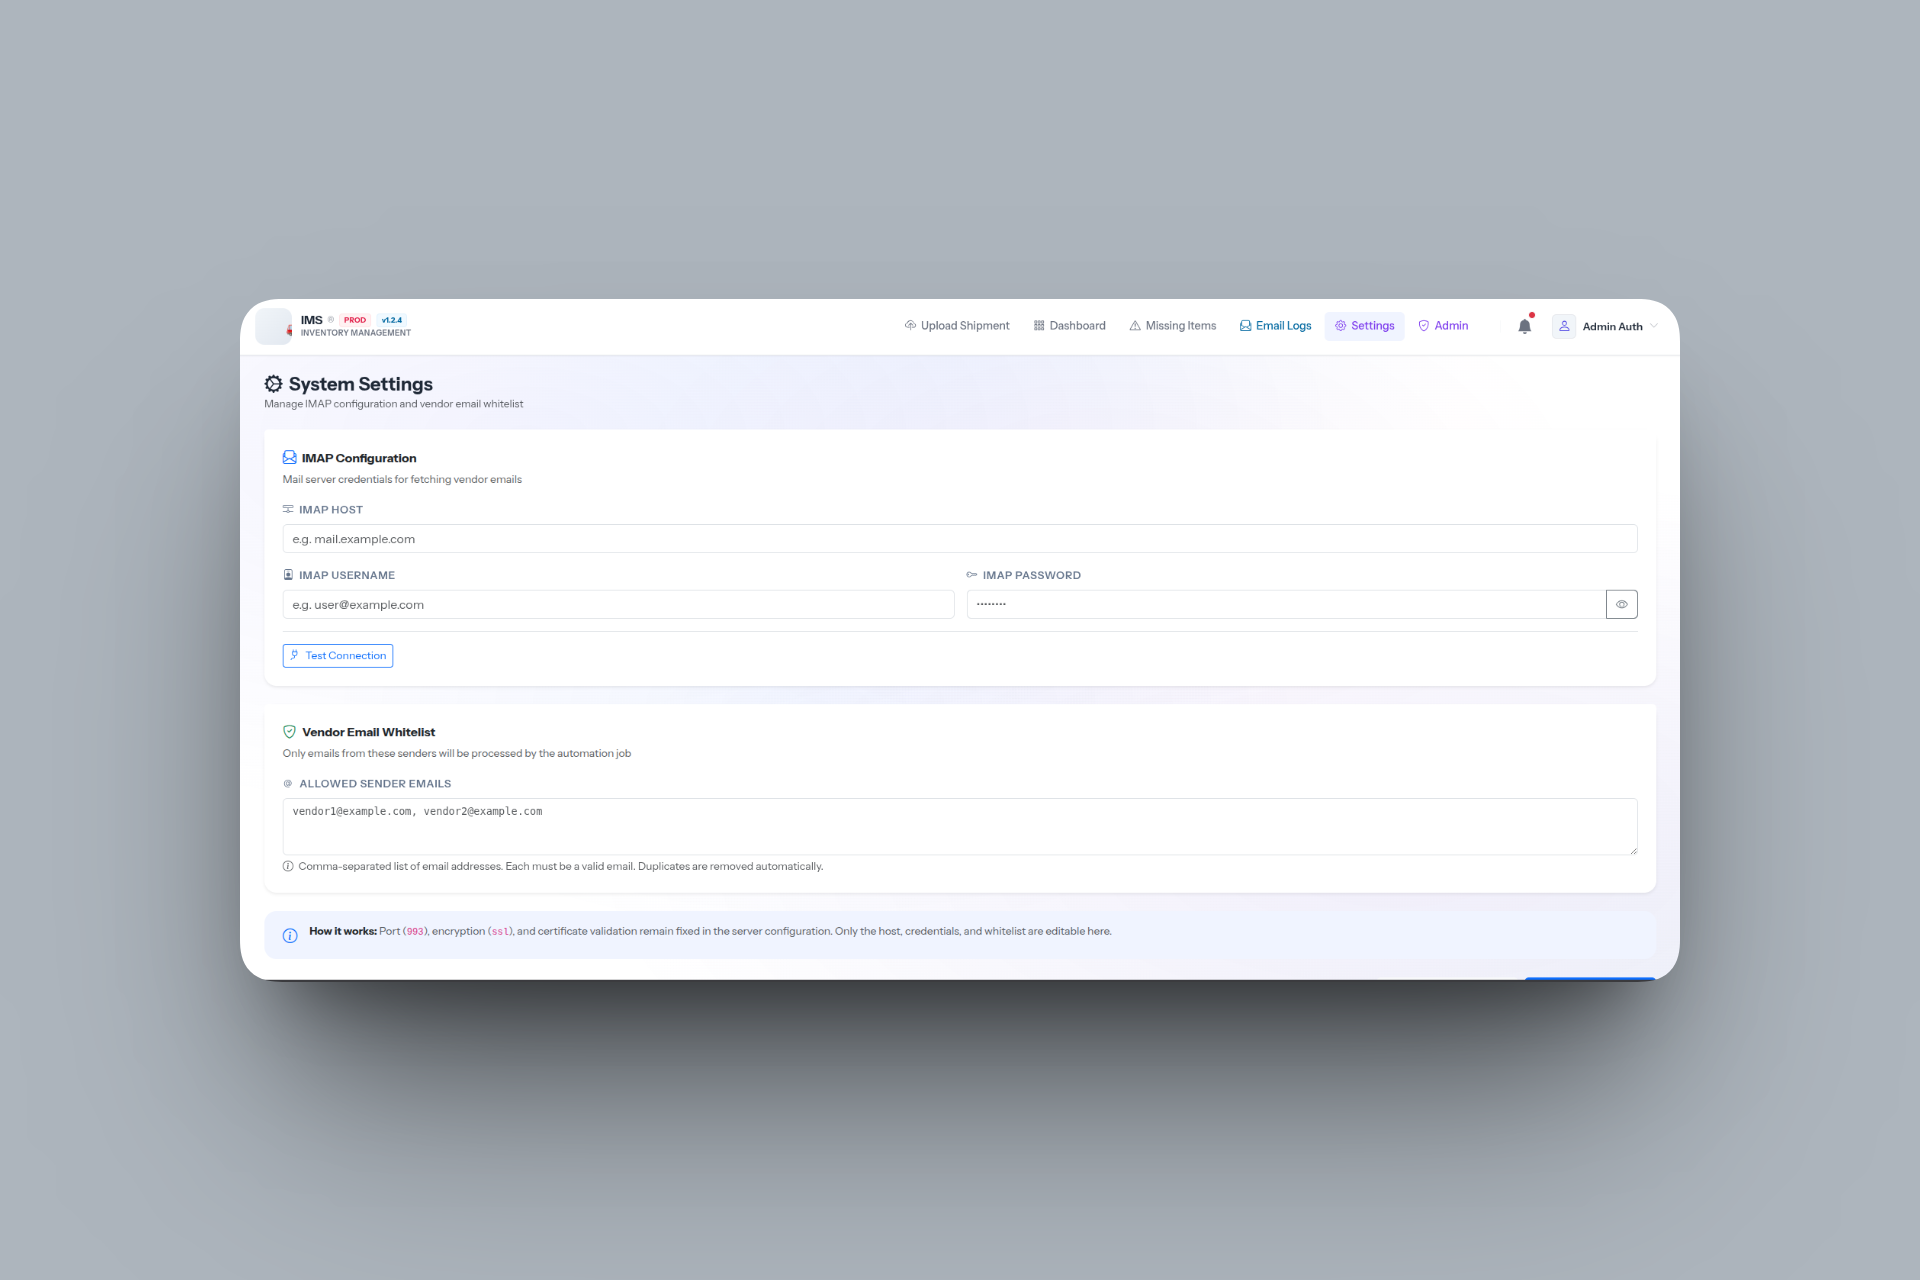
Task: Click the Settings gear nav icon
Action: coord(1340,326)
